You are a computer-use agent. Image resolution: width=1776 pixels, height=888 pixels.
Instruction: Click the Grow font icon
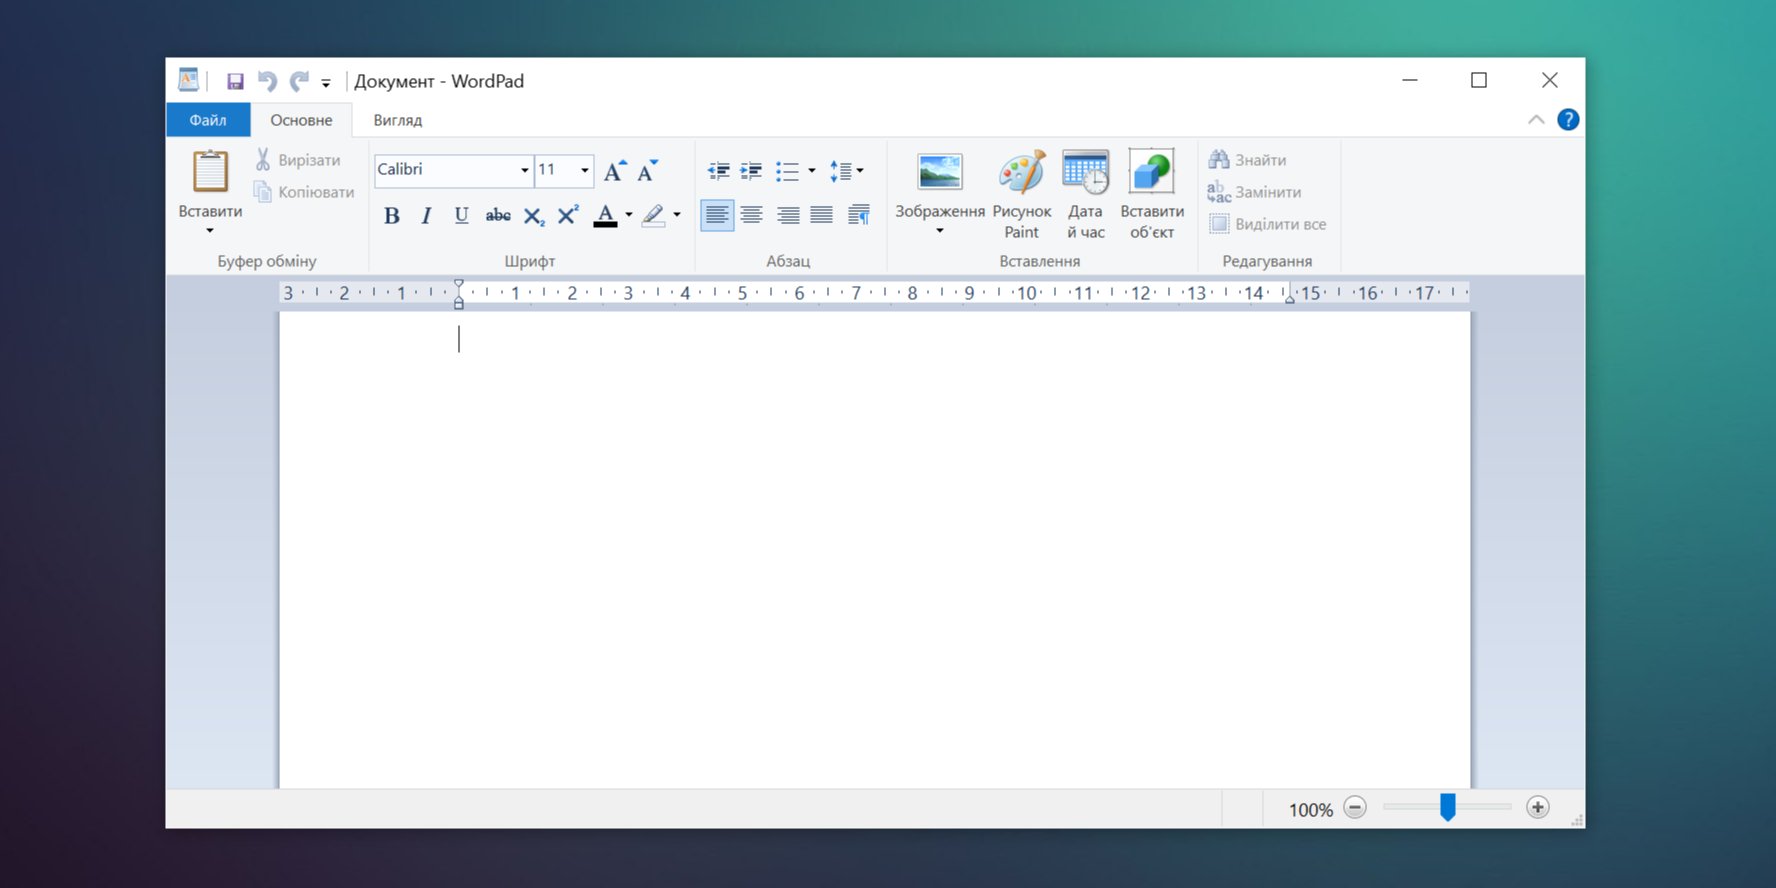(x=615, y=171)
